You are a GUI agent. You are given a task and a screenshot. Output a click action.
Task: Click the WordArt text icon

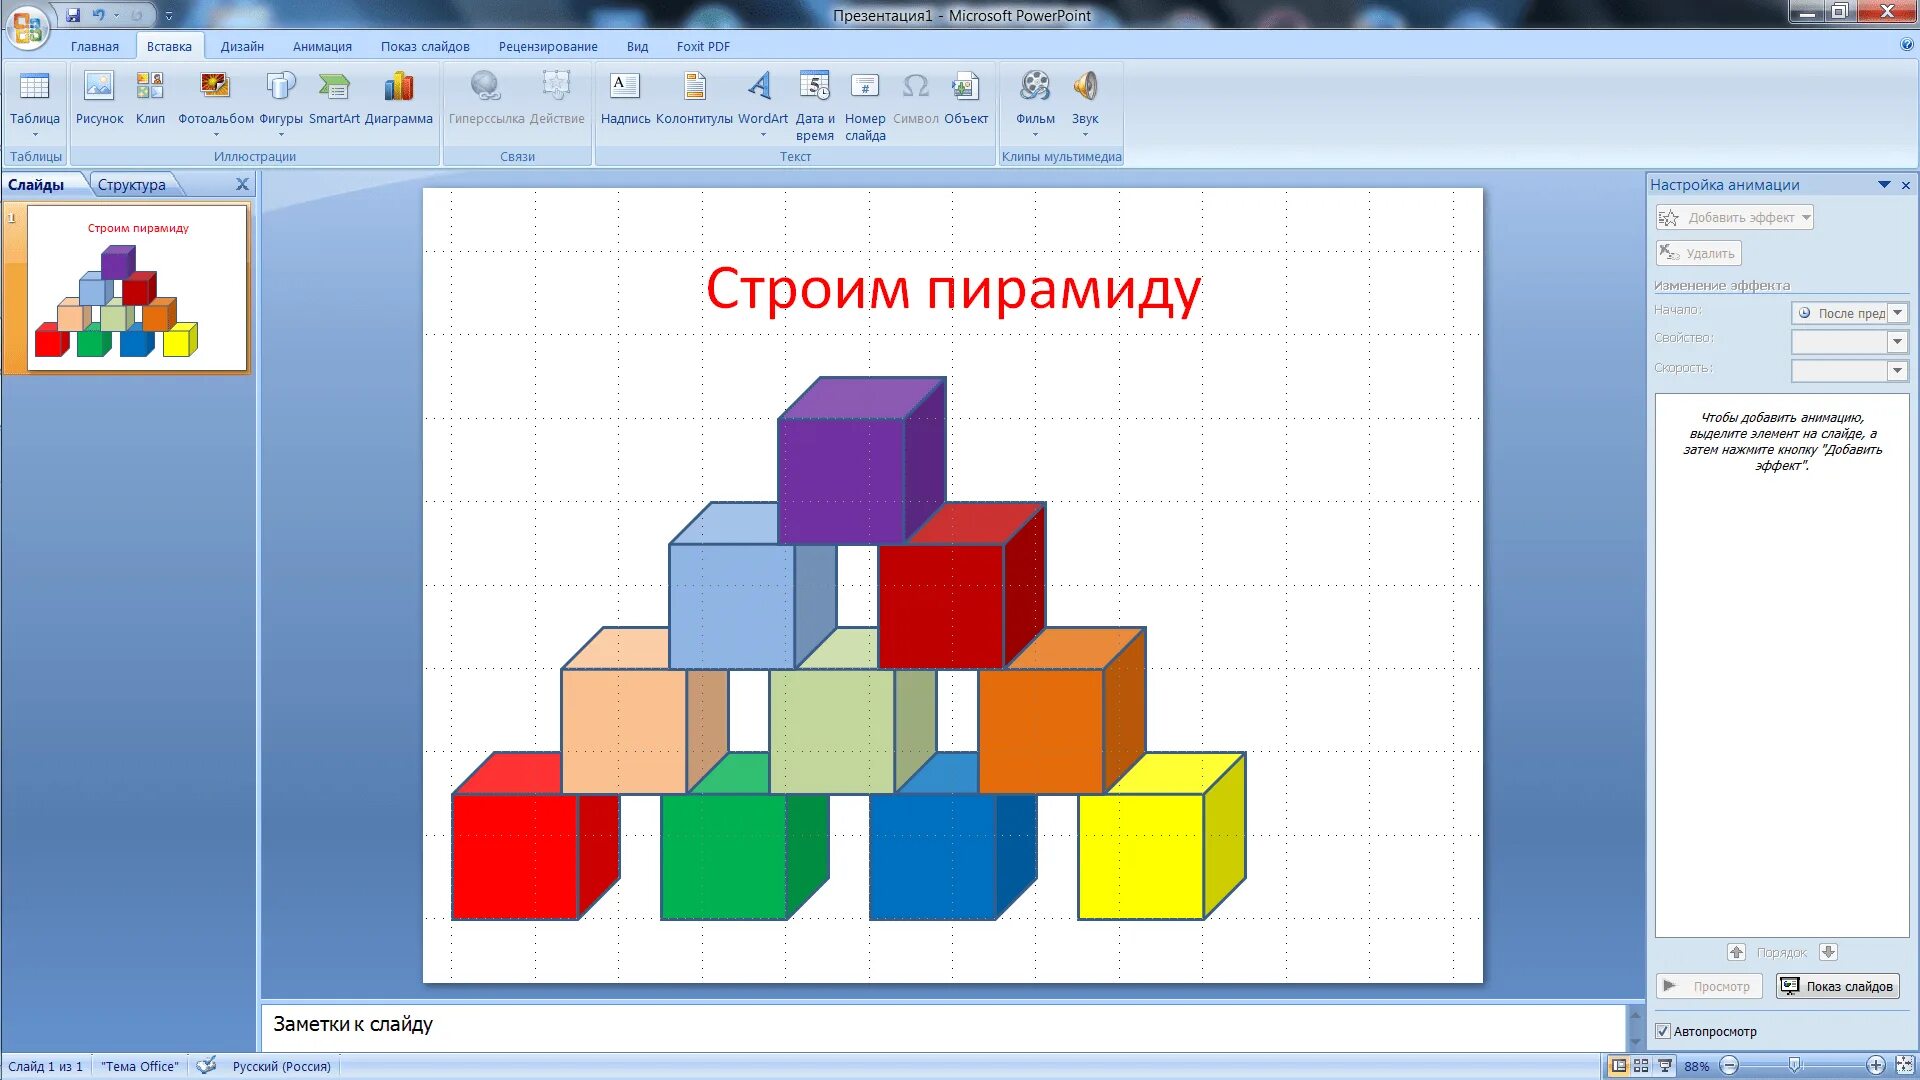pyautogui.click(x=762, y=88)
